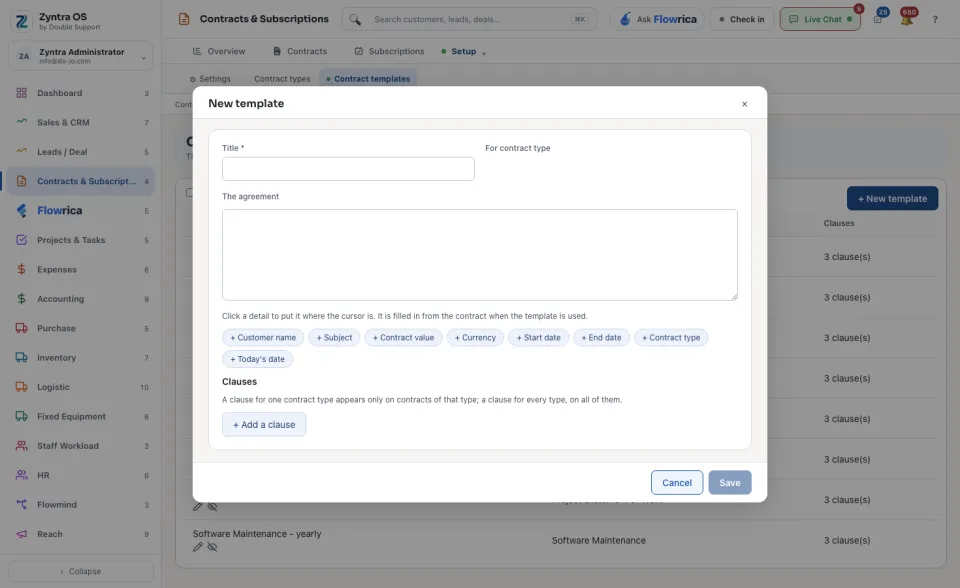
Task: Insert the Start date detail
Action: point(539,337)
